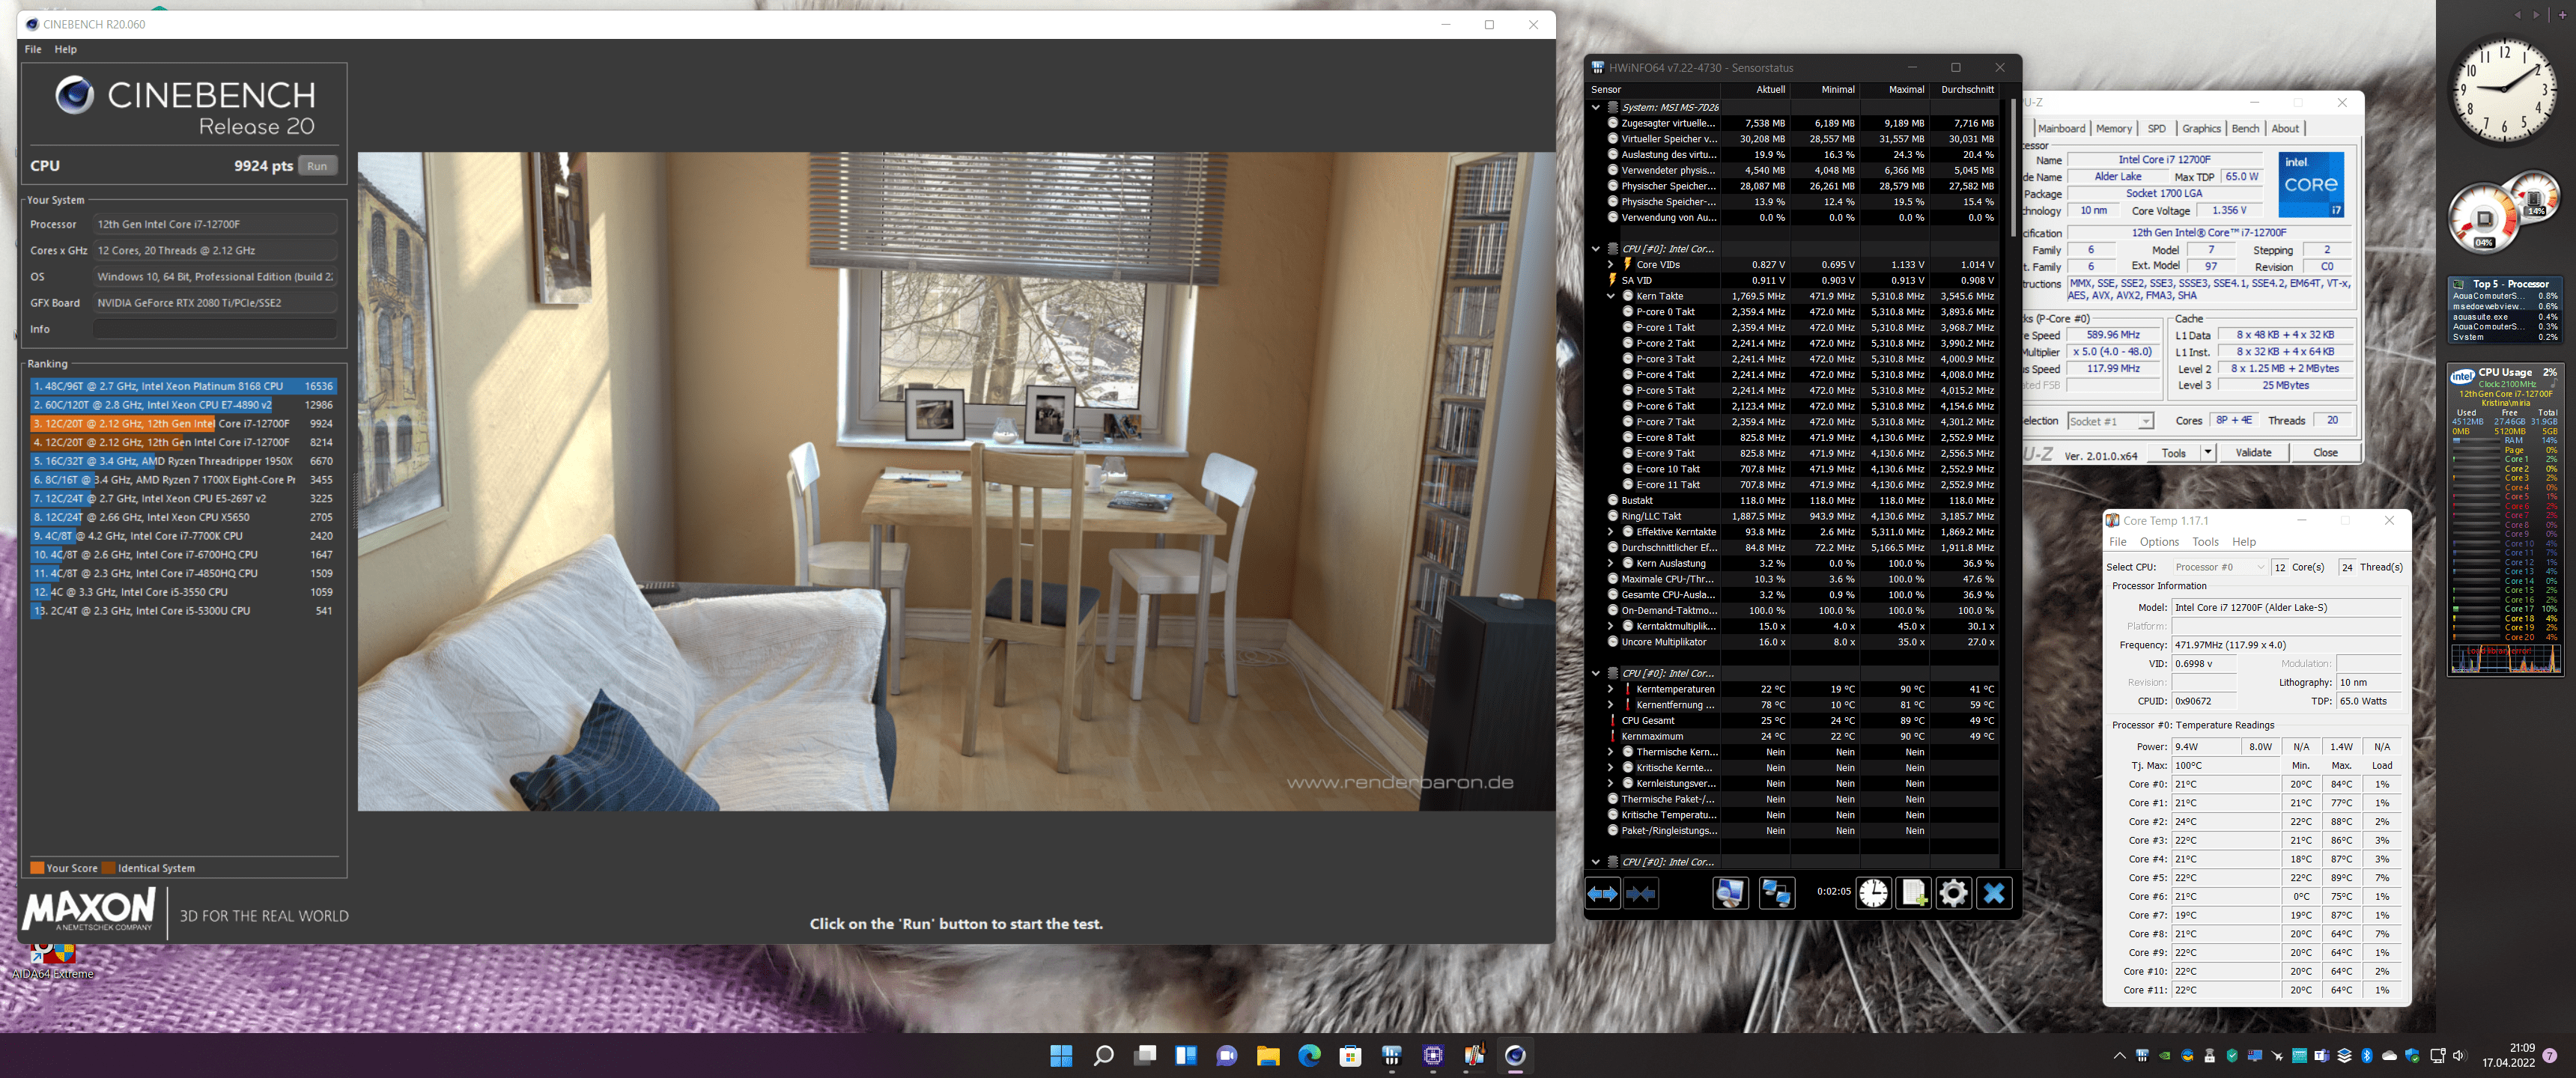Select Xeon Platinum 8168 ranking row

tap(183, 386)
